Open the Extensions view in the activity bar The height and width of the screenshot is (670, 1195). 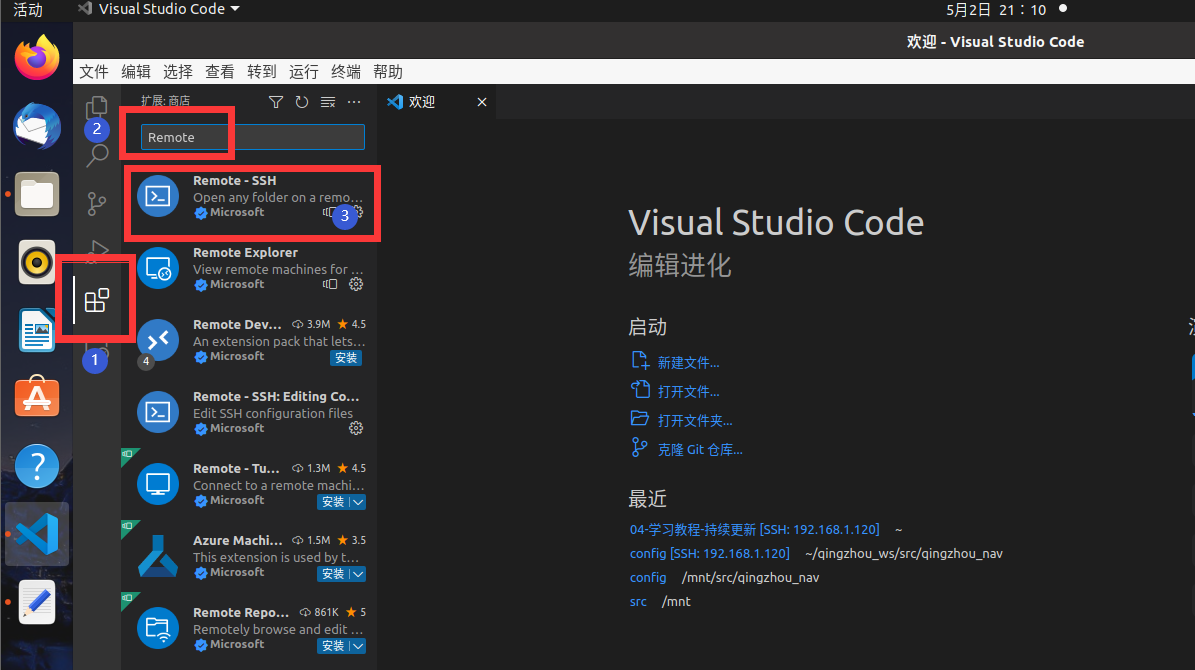pos(97,300)
